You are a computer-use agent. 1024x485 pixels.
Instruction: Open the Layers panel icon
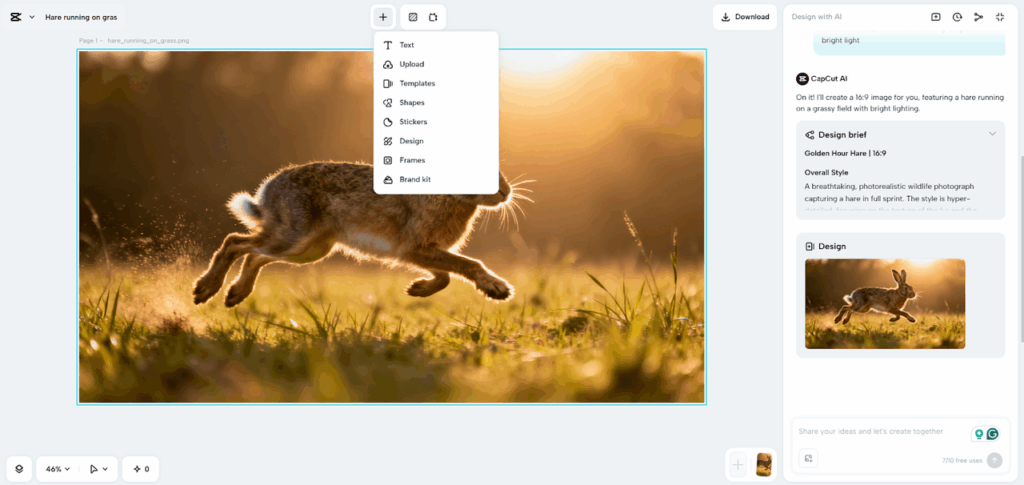19,468
